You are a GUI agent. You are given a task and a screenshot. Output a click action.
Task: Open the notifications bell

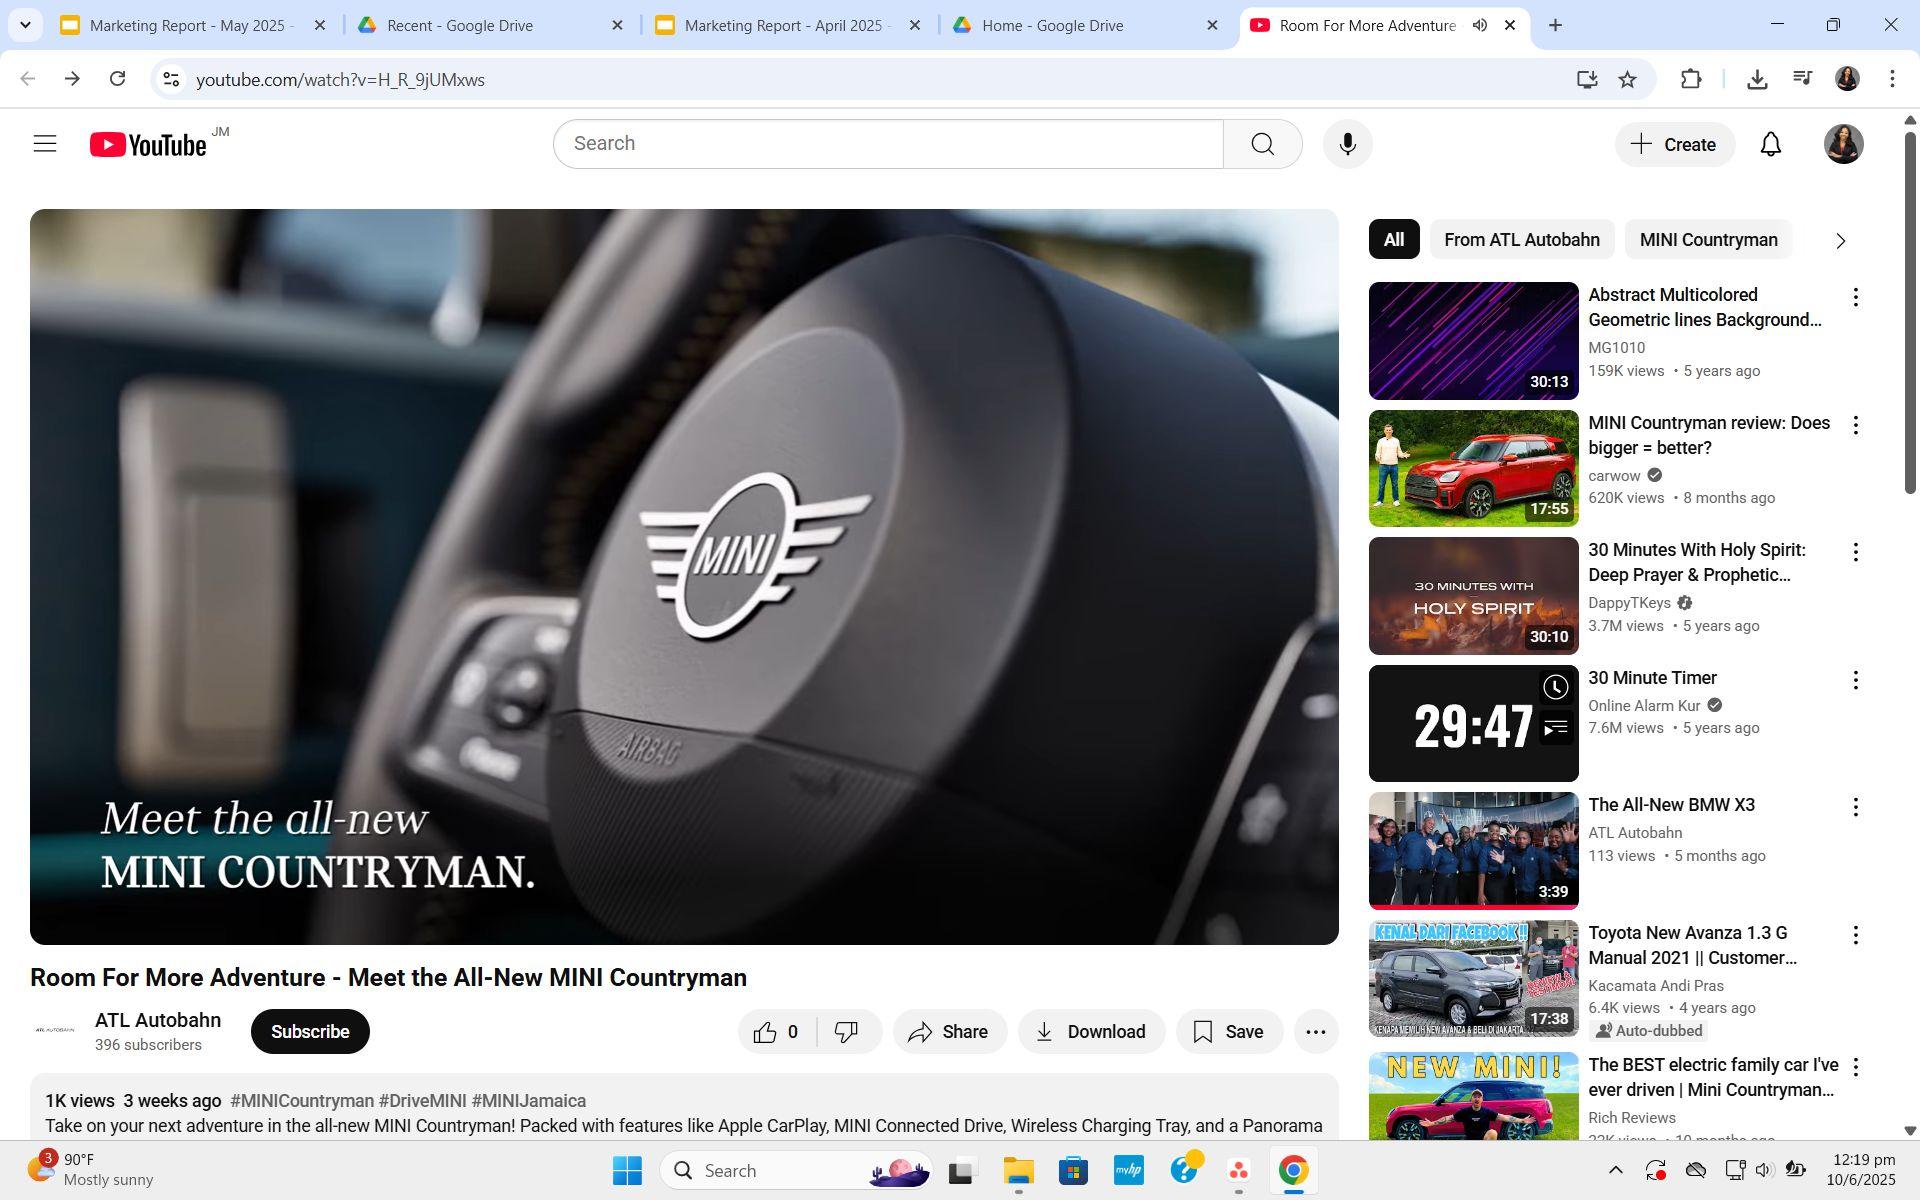(x=1770, y=144)
